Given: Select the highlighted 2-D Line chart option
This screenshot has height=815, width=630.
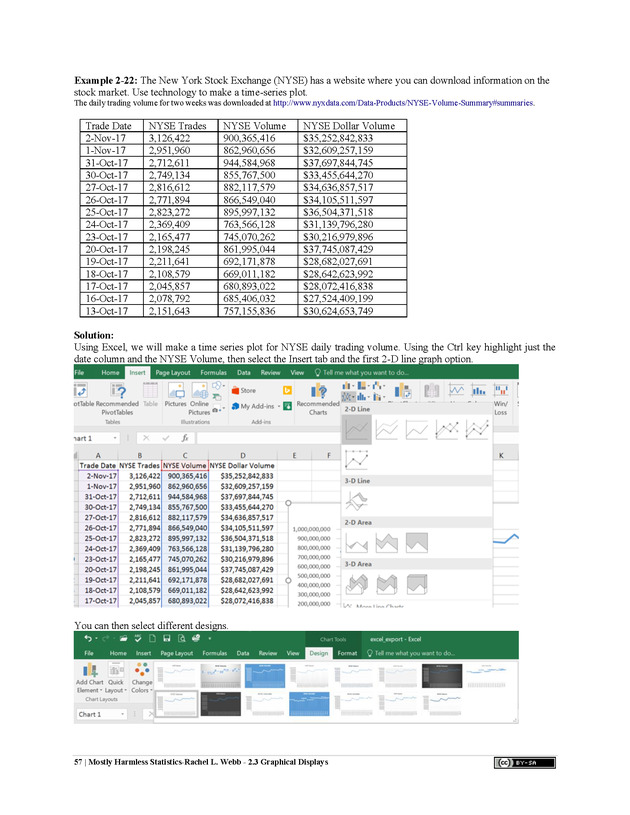Looking at the screenshot, I should tap(357, 430).
